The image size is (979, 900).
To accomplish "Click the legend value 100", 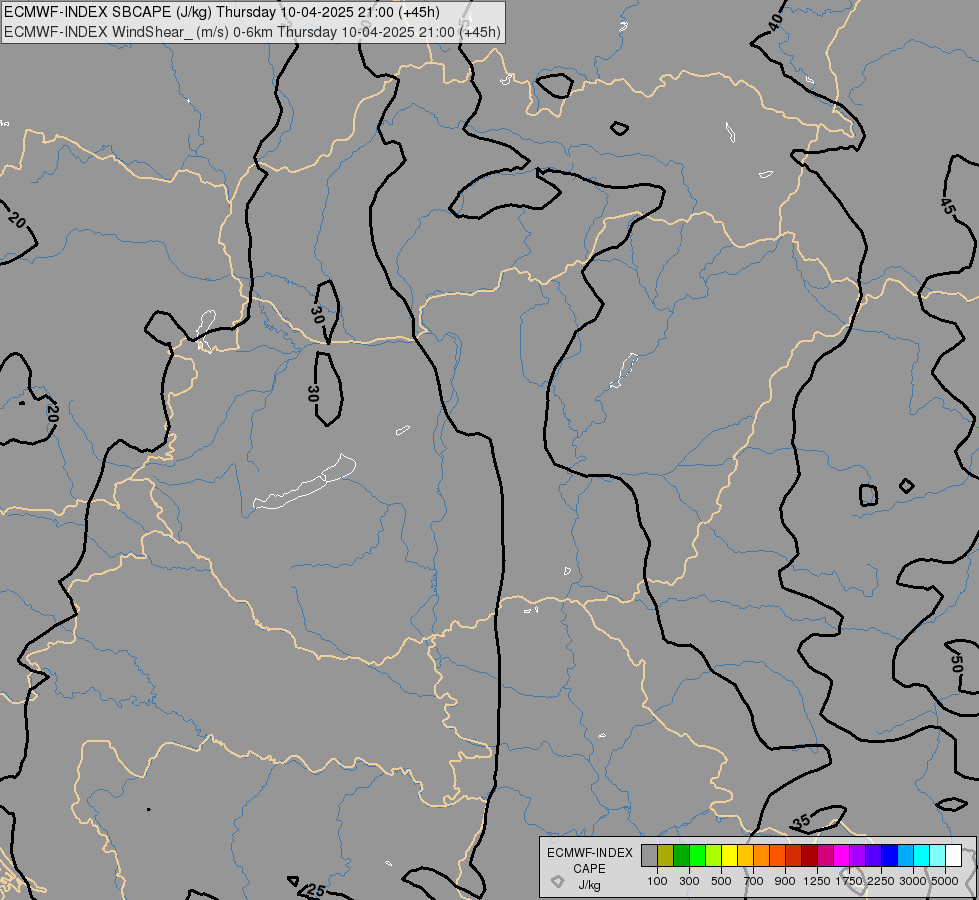I will pos(657,881).
